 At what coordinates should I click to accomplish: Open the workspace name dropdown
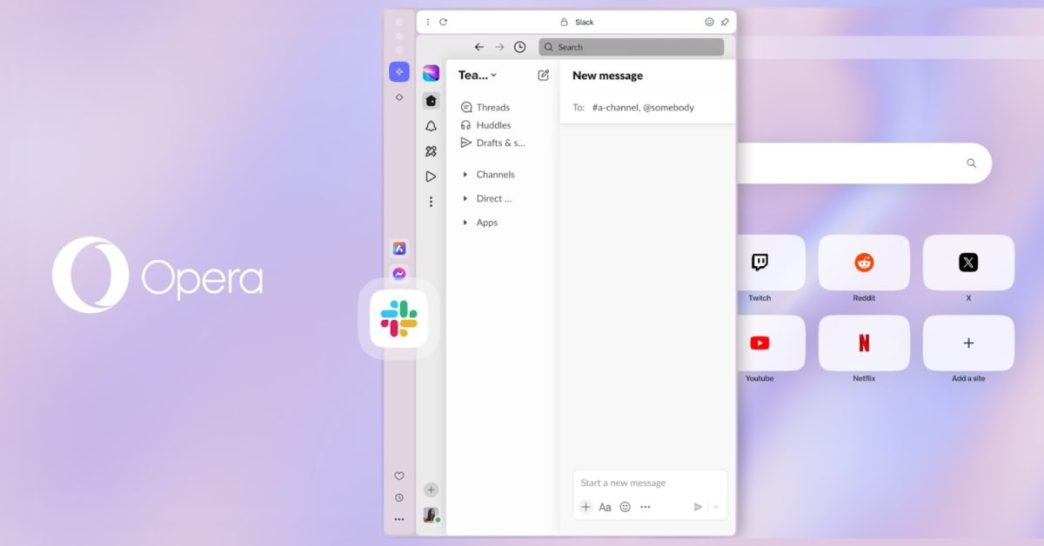tap(478, 75)
